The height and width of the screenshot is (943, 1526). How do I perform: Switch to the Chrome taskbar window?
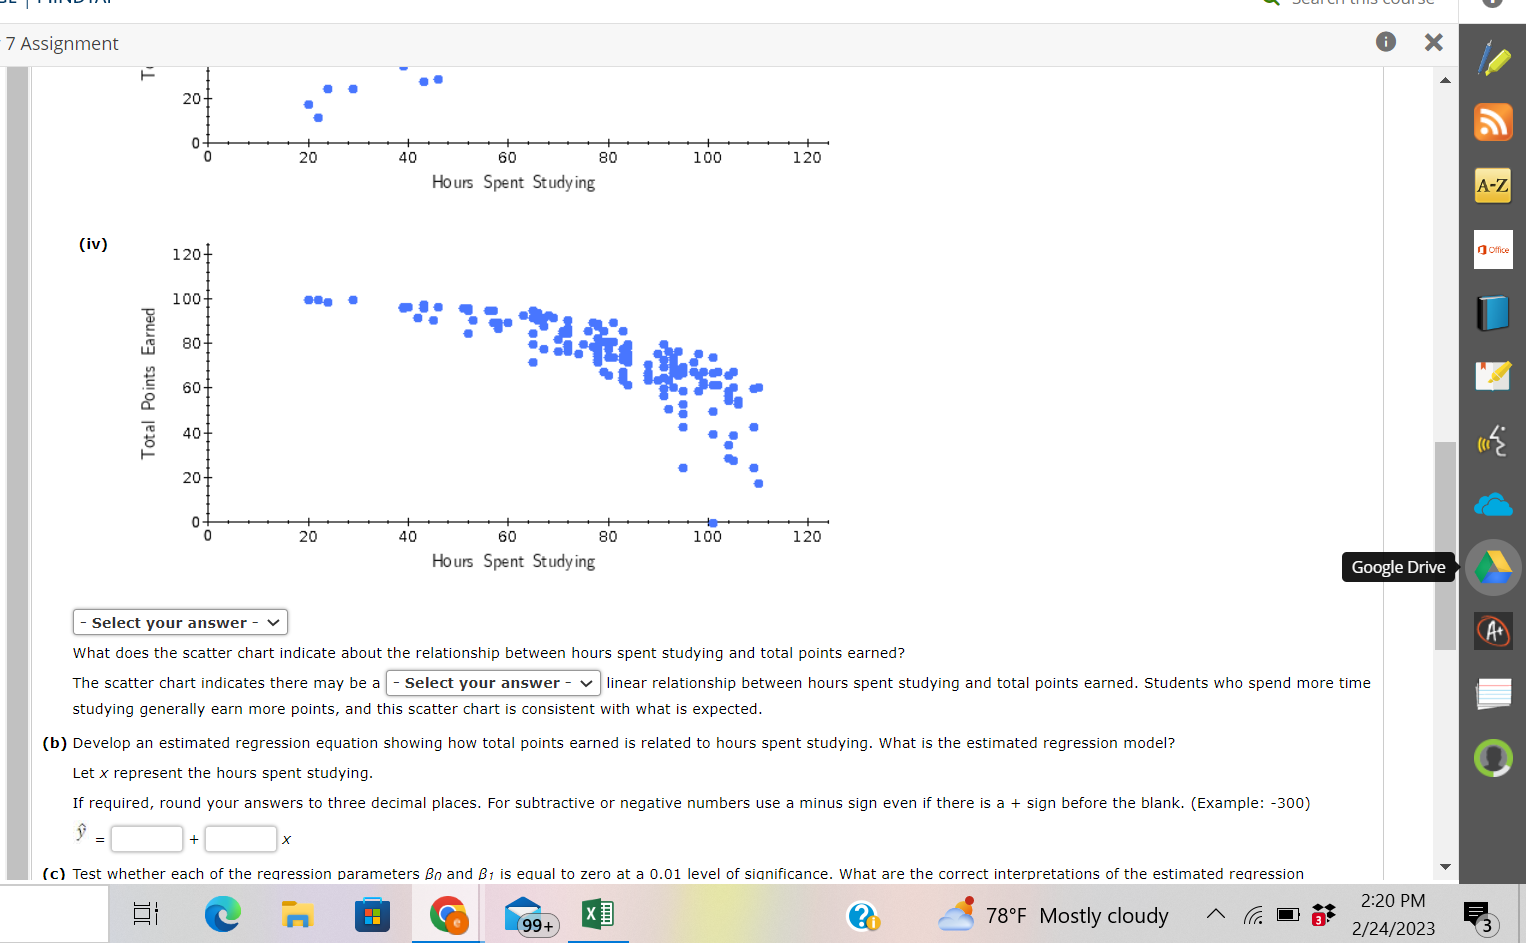click(x=448, y=914)
